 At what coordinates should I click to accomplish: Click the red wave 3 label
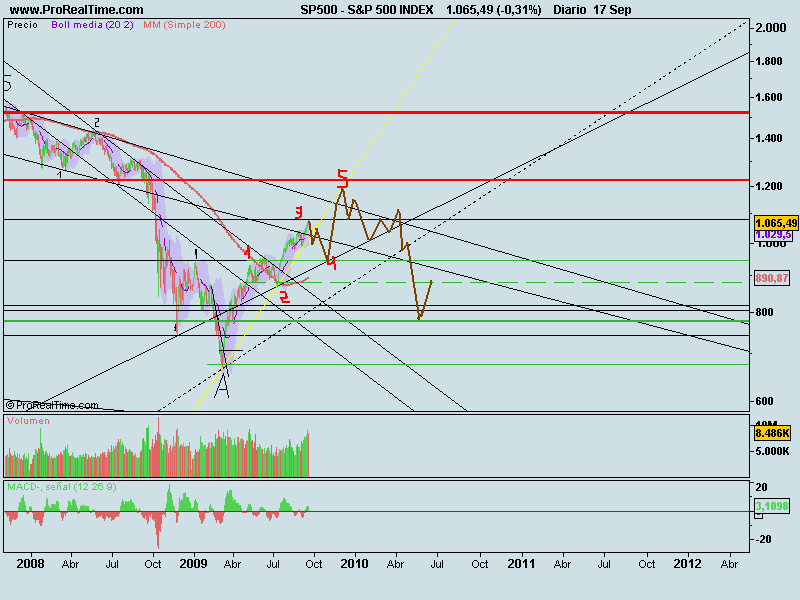(x=299, y=212)
